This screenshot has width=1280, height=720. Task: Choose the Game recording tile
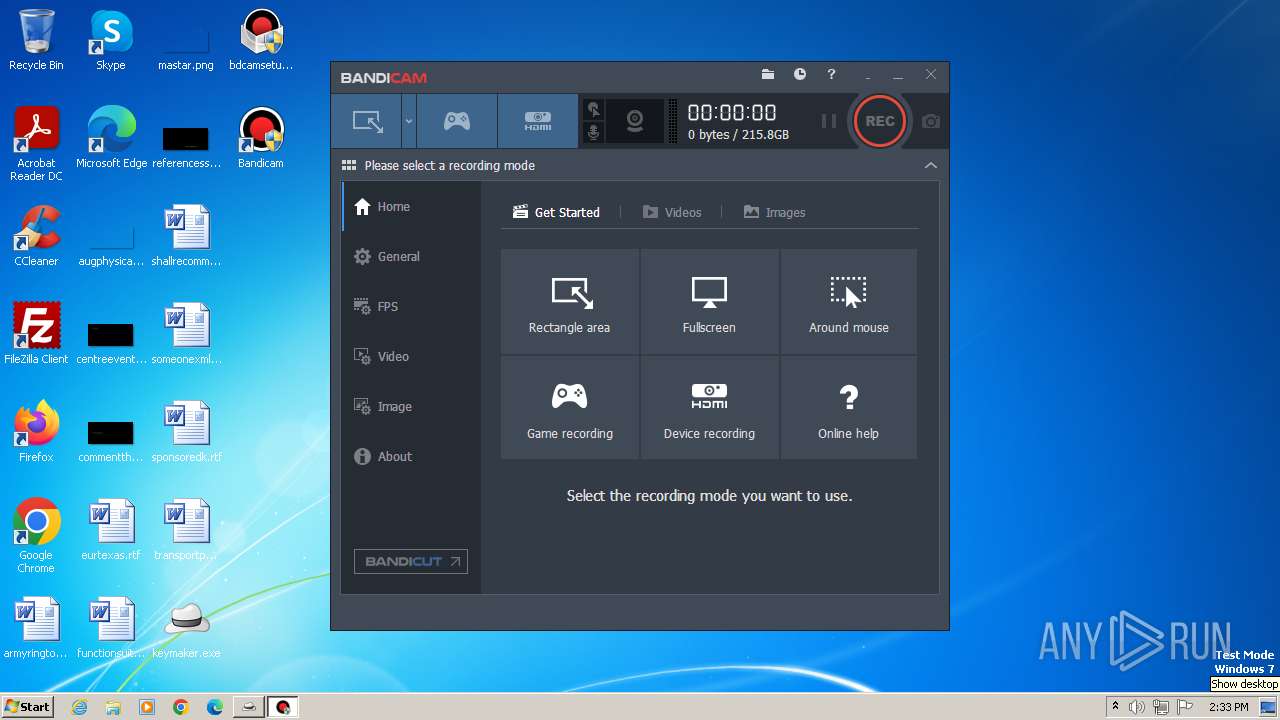pos(569,408)
